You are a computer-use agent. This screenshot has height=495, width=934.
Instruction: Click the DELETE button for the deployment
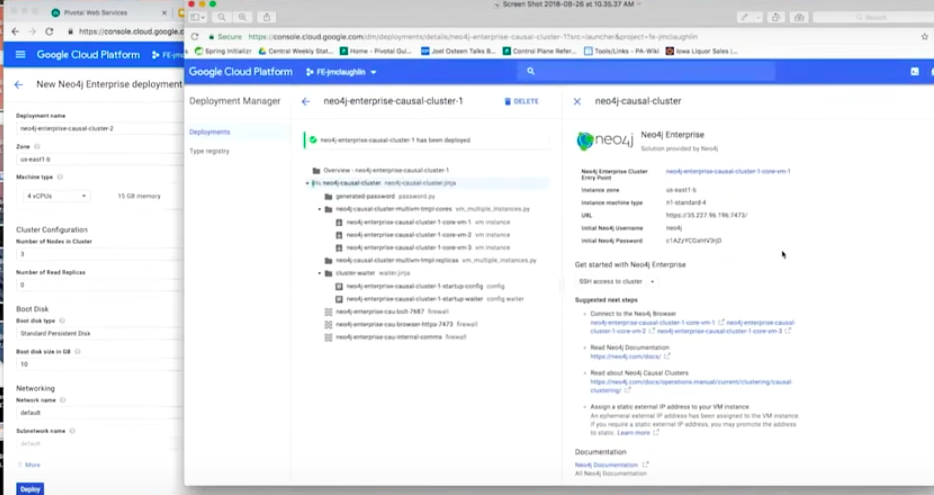521,102
